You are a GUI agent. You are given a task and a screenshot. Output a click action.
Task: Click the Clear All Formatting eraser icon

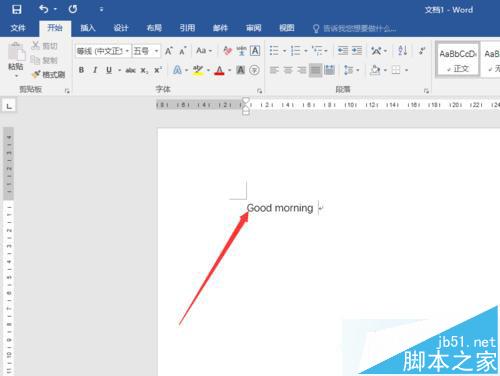[x=228, y=51]
